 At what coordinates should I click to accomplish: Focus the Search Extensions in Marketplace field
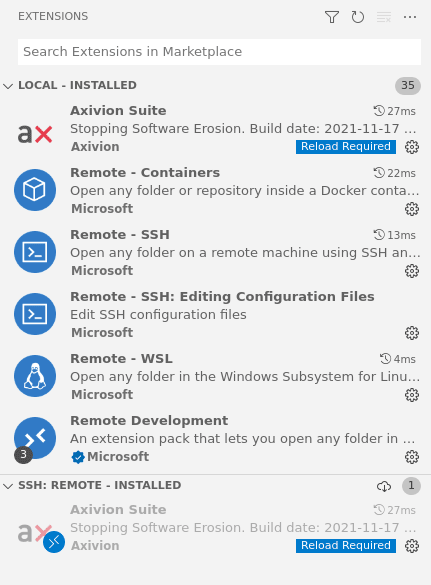click(x=219, y=52)
